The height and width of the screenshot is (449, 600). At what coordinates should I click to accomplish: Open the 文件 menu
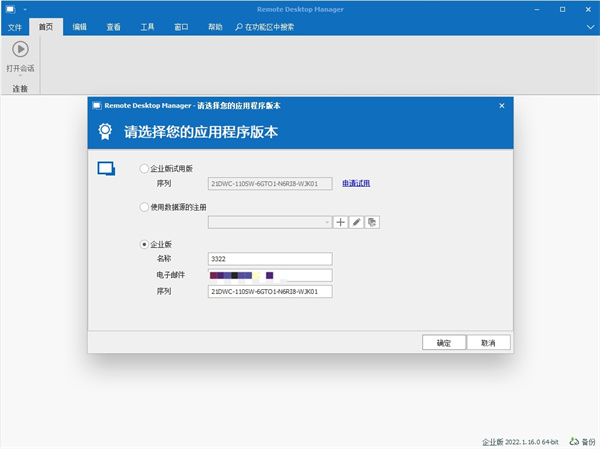tap(15, 27)
